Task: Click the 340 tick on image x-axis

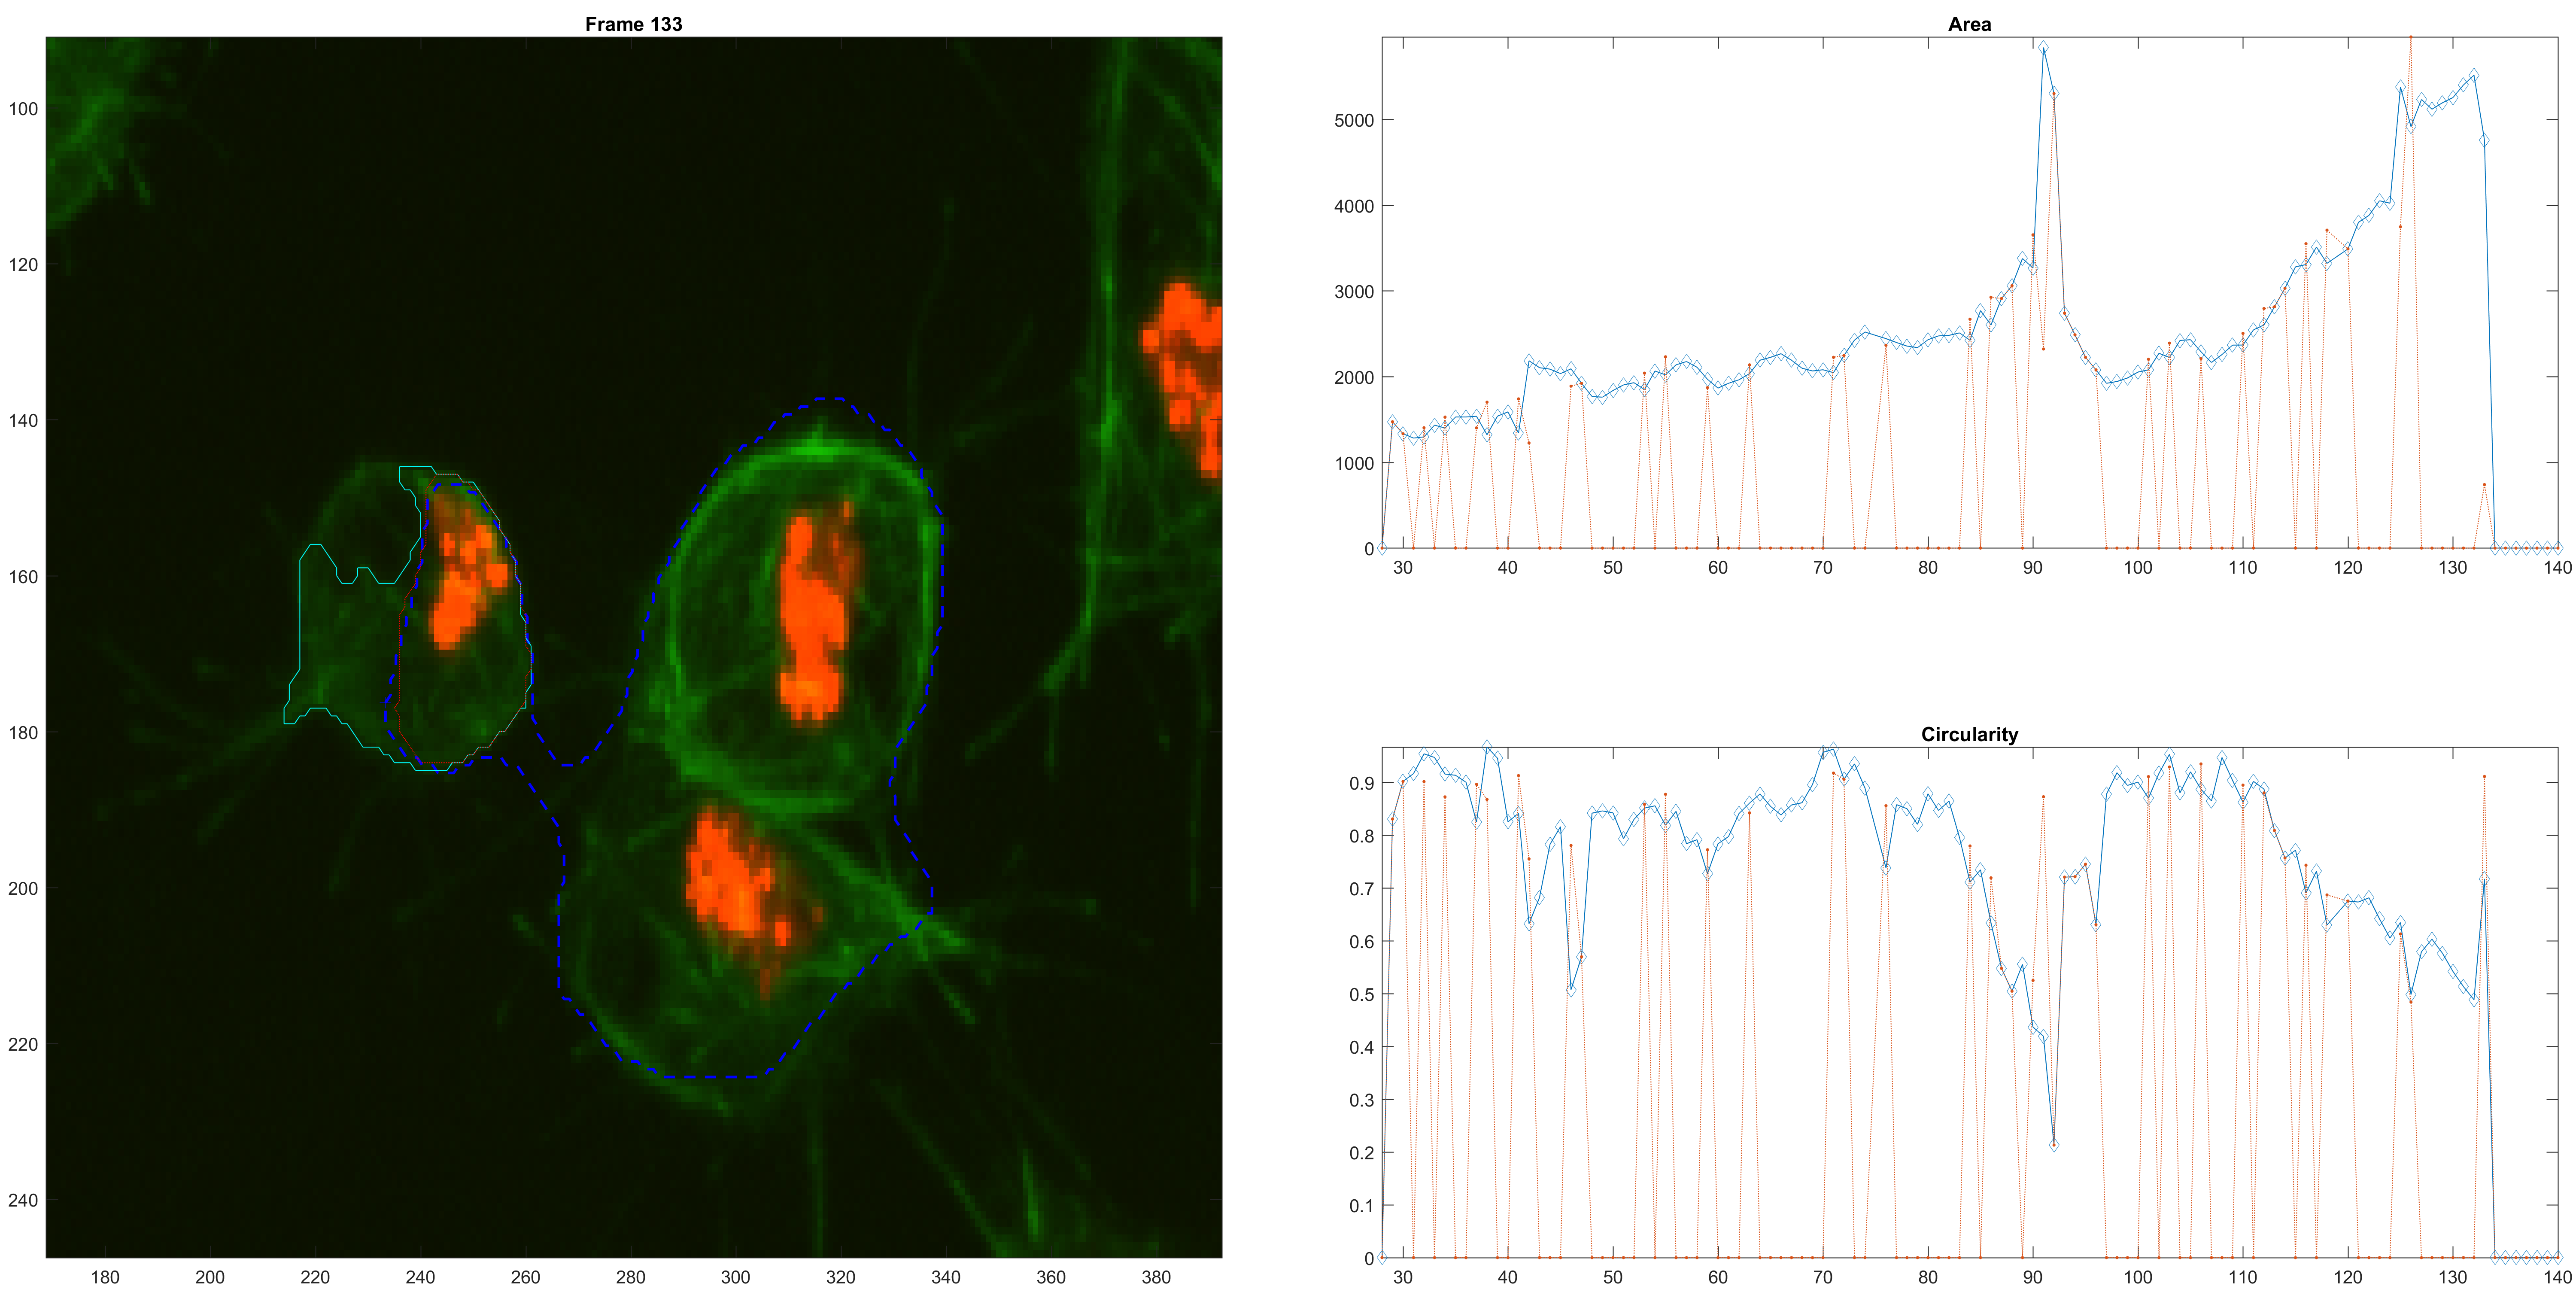Action: (x=945, y=1277)
